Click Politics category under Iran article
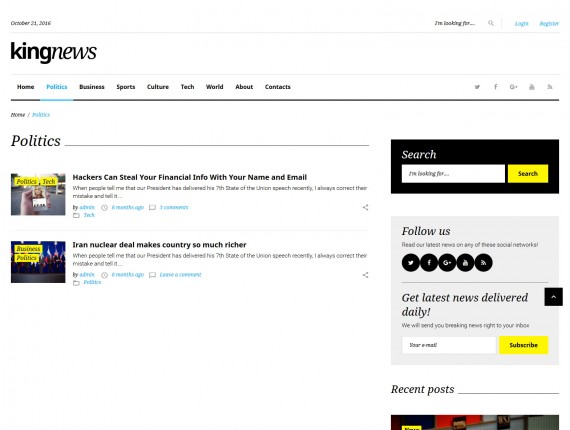 point(92,282)
